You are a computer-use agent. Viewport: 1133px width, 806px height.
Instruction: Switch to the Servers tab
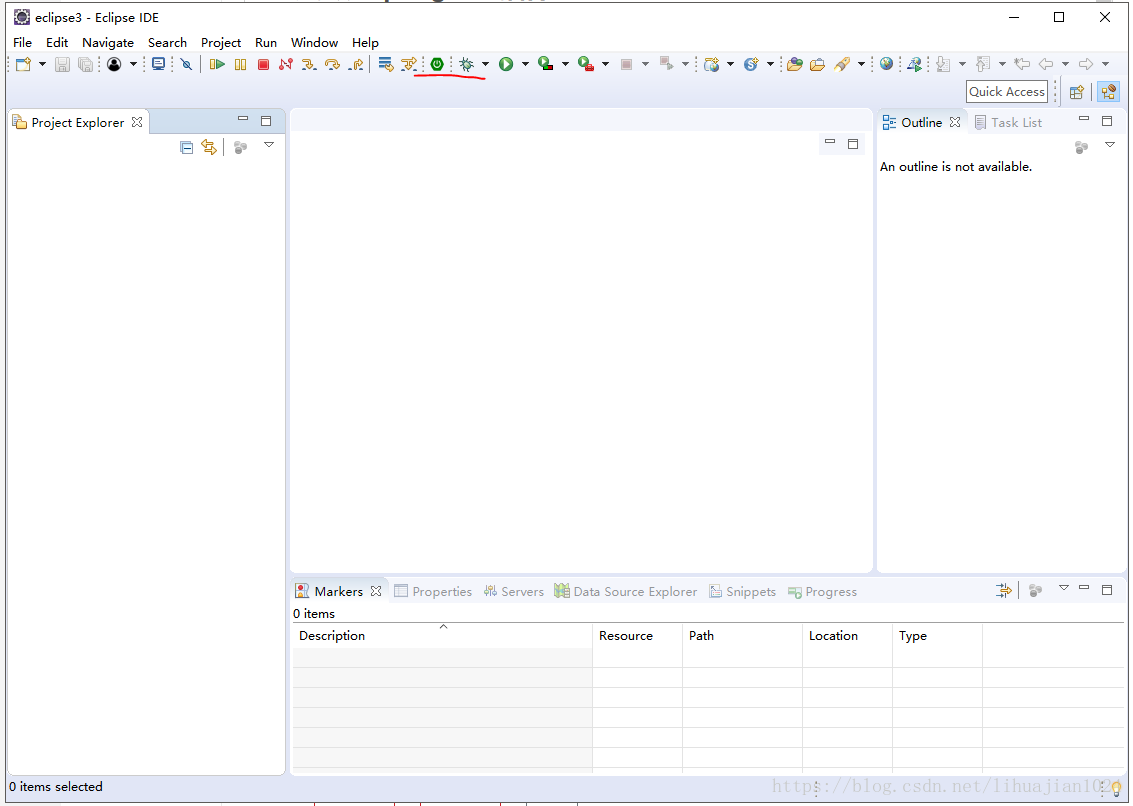coord(514,591)
